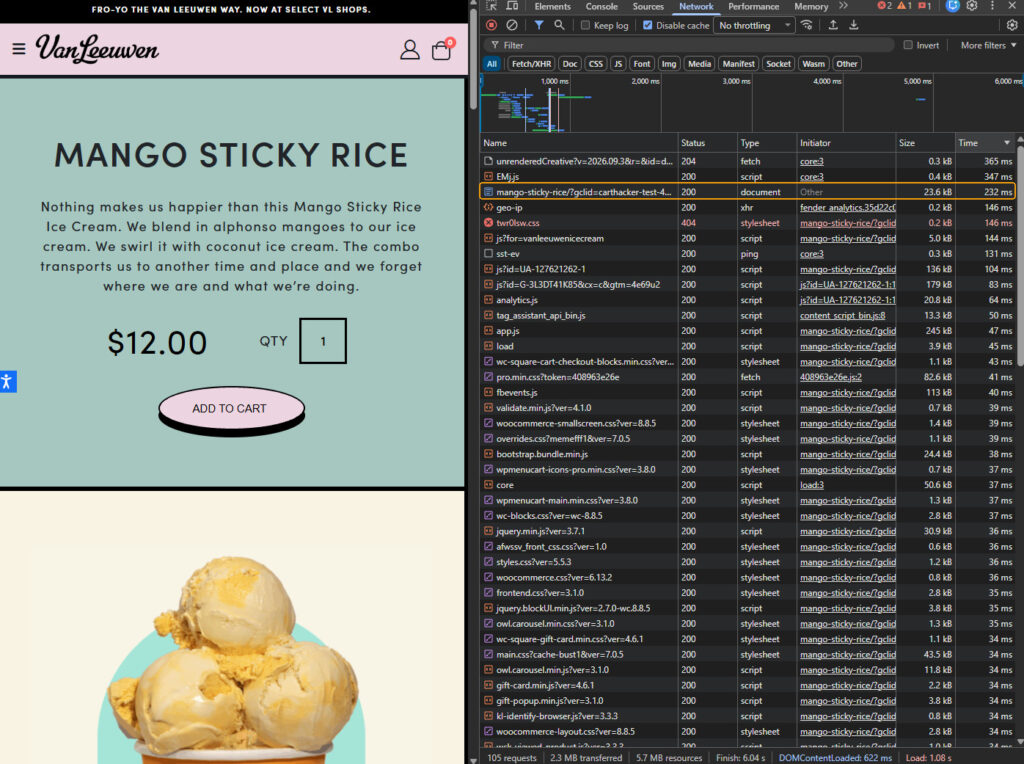Click the export HAR download icon
Viewport: 1024px width, 764px height.
click(x=854, y=25)
